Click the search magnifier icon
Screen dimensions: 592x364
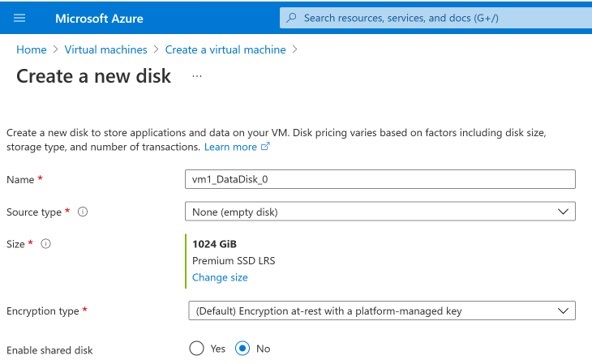point(291,18)
